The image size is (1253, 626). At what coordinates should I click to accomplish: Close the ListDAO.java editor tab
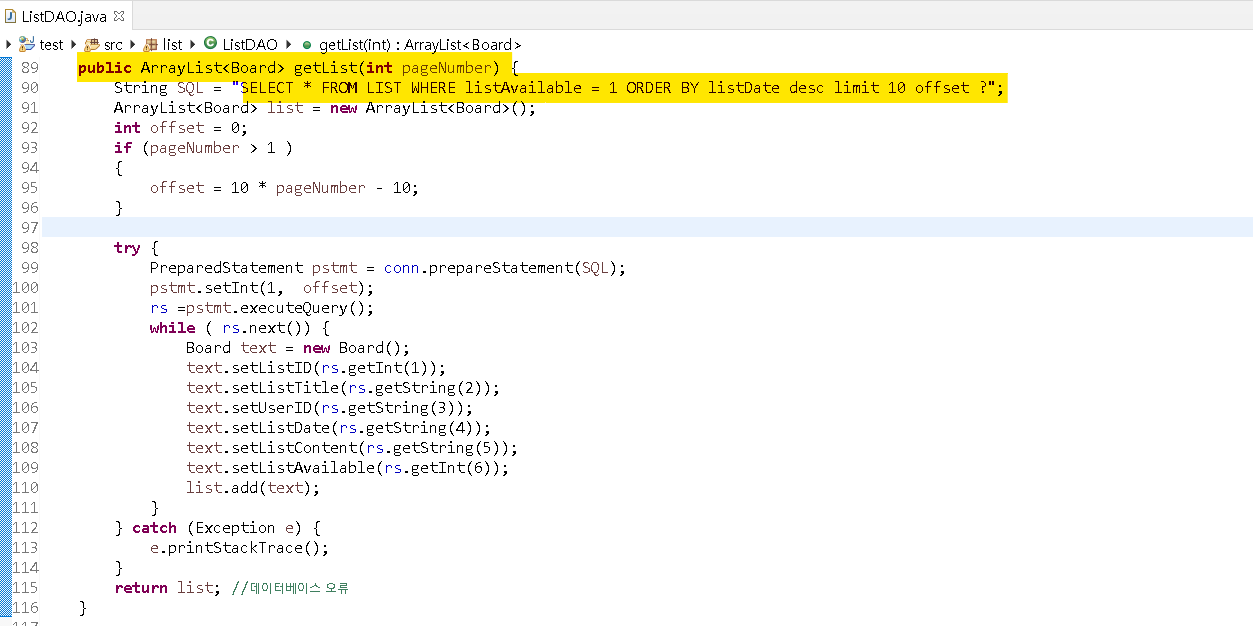(x=119, y=17)
